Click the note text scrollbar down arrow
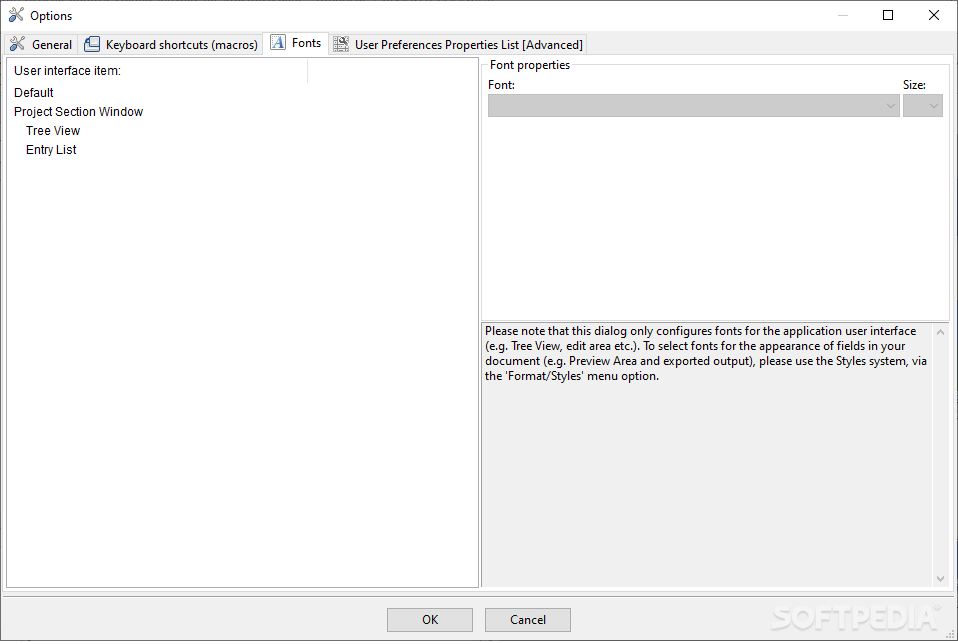This screenshot has width=958, height=644. (x=940, y=579)
